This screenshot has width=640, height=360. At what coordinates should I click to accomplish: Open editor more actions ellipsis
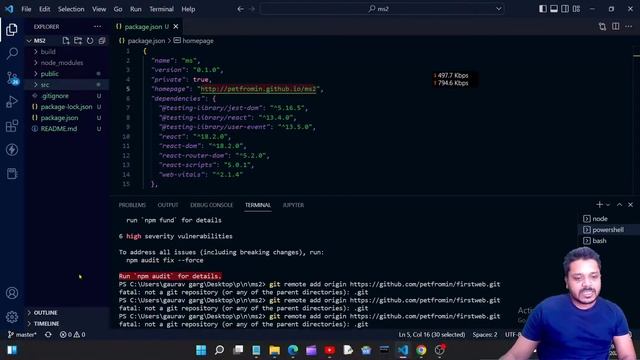pyautogui.click(x=629, y=27)
